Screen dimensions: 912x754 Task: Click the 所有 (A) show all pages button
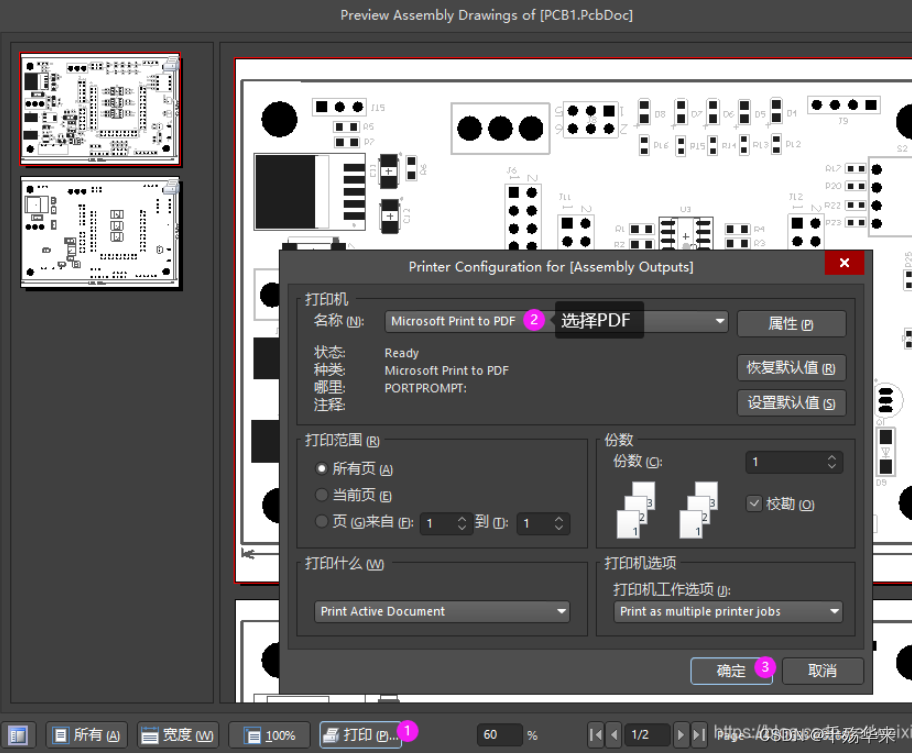pos(86,735)
